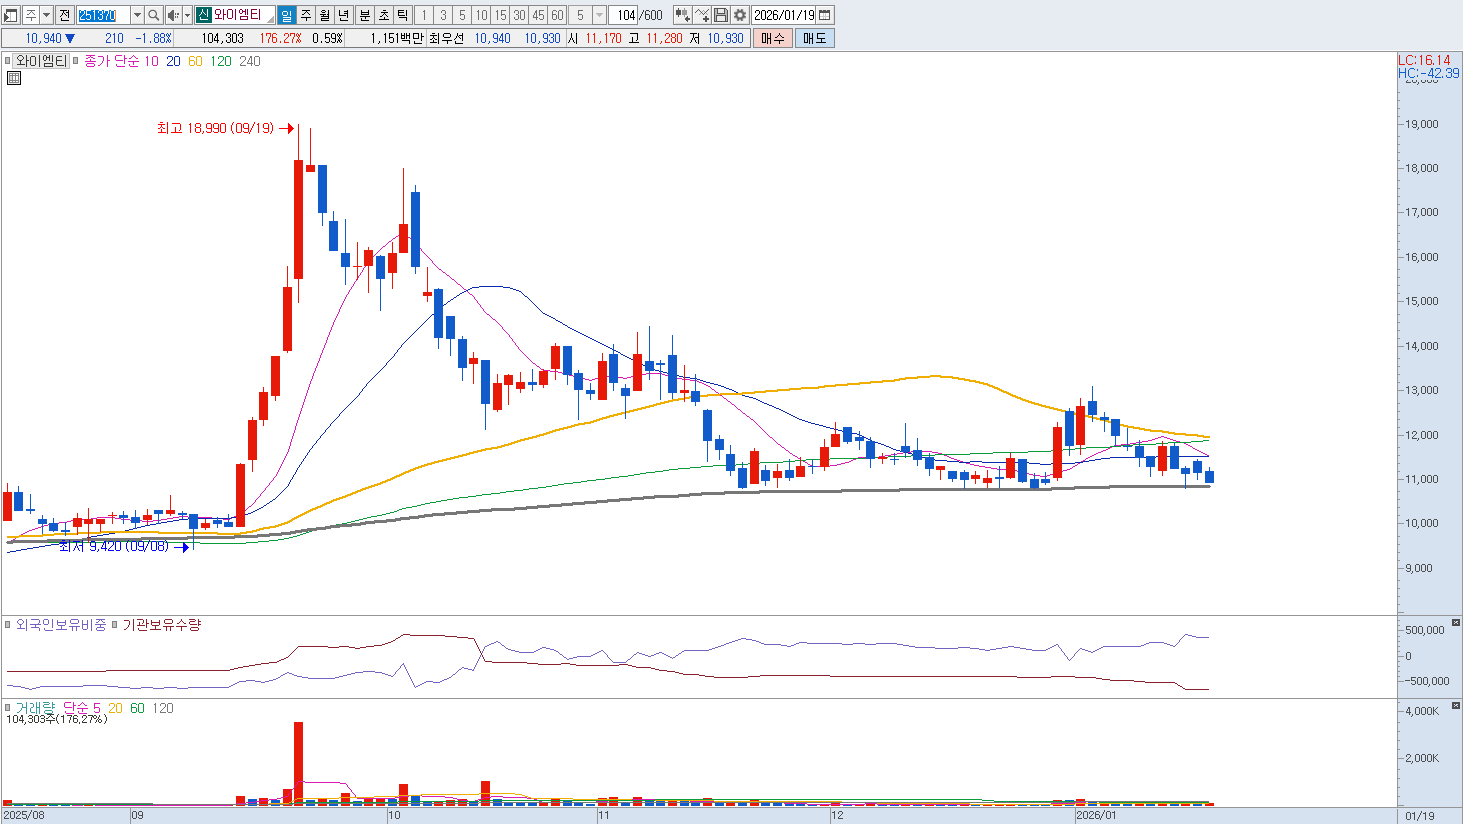Click the candle count input field showing 104

[x=625, y=15]
